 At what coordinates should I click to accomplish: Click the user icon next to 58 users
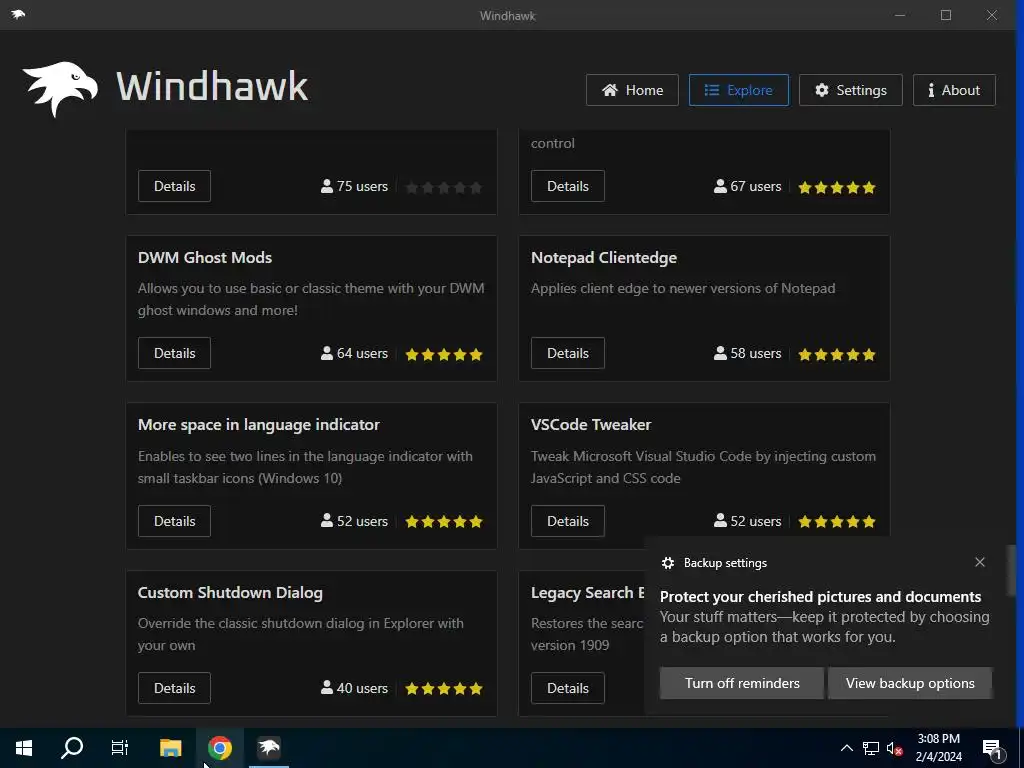pyautogui.click(x=720, y=353)
